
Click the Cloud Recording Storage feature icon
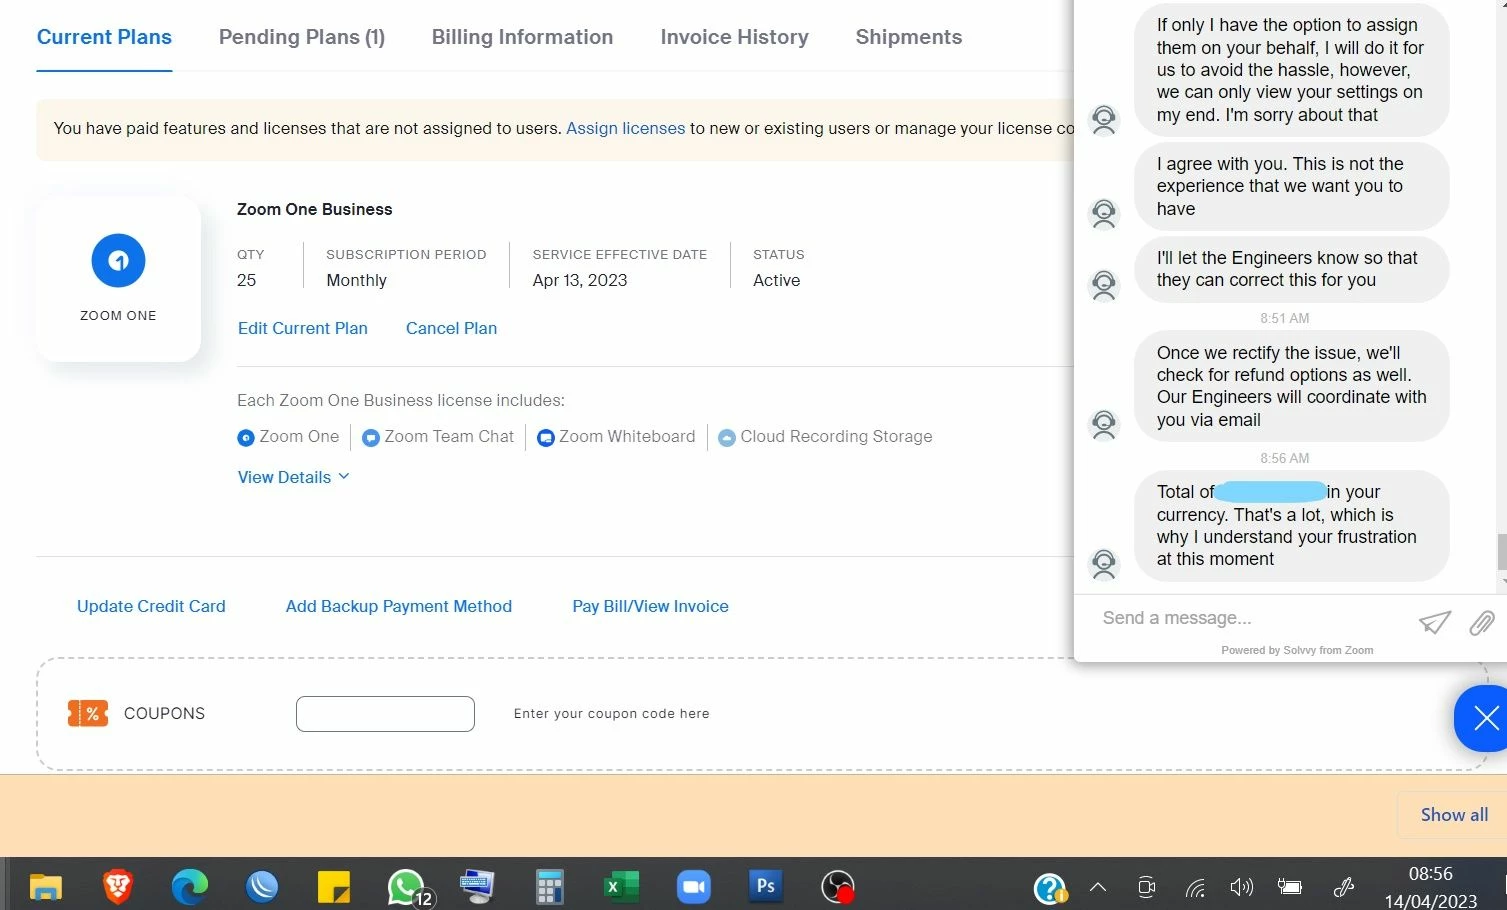pyautogui.click(x=727, y=438)
